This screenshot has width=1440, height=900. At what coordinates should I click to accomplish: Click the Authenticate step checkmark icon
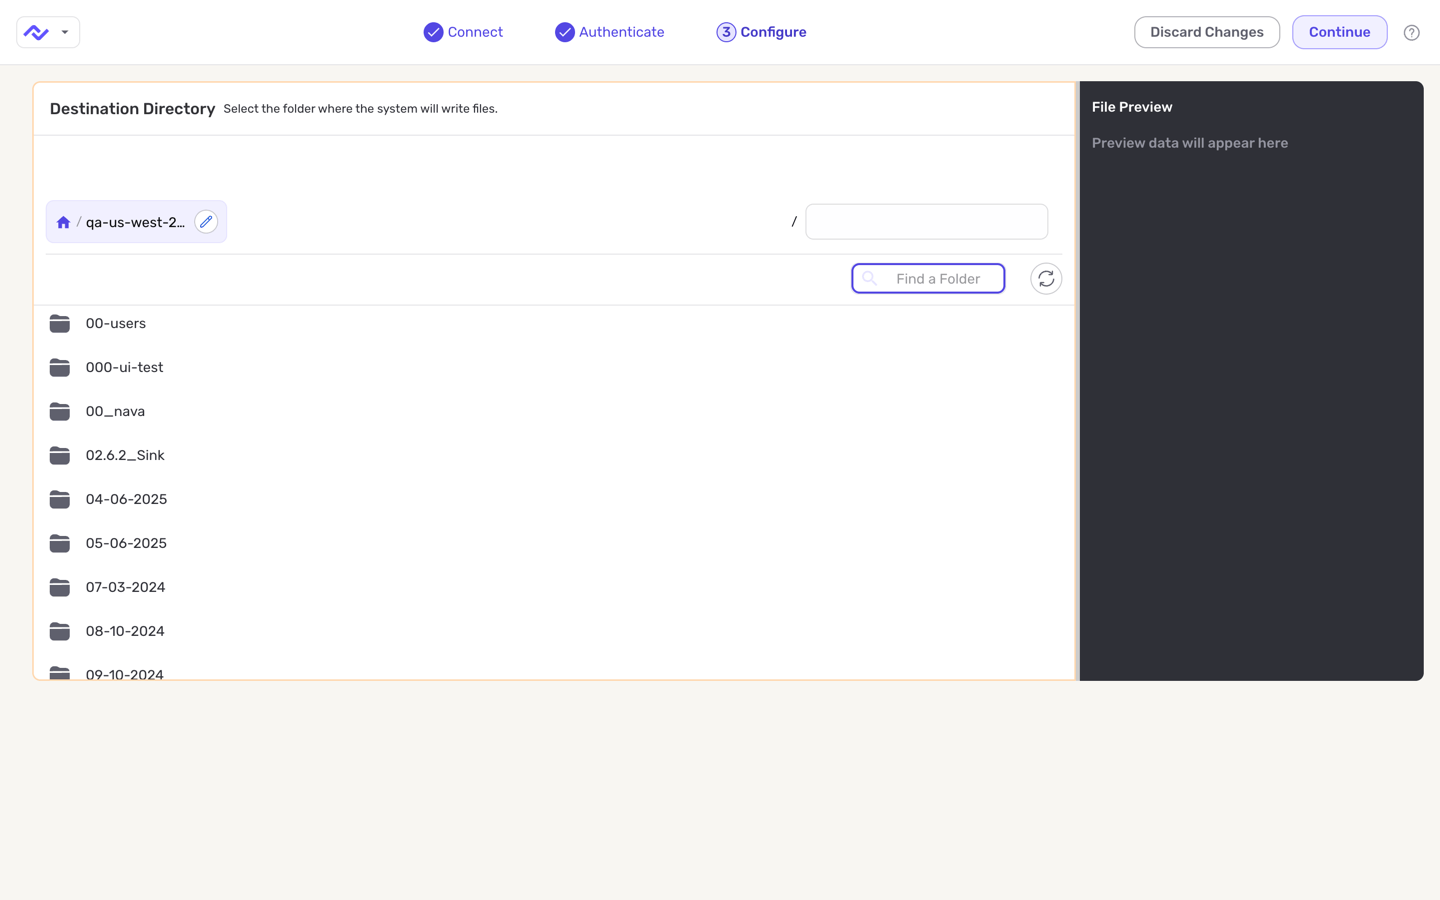point(565,32)
